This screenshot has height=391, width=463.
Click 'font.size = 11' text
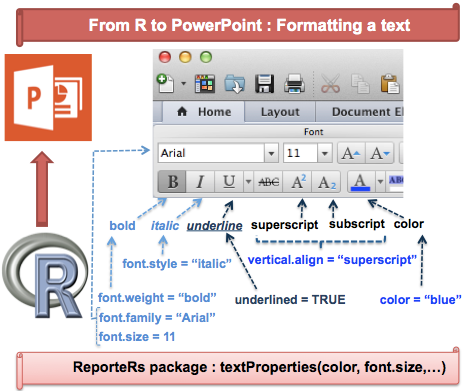[x=137, y=337]
